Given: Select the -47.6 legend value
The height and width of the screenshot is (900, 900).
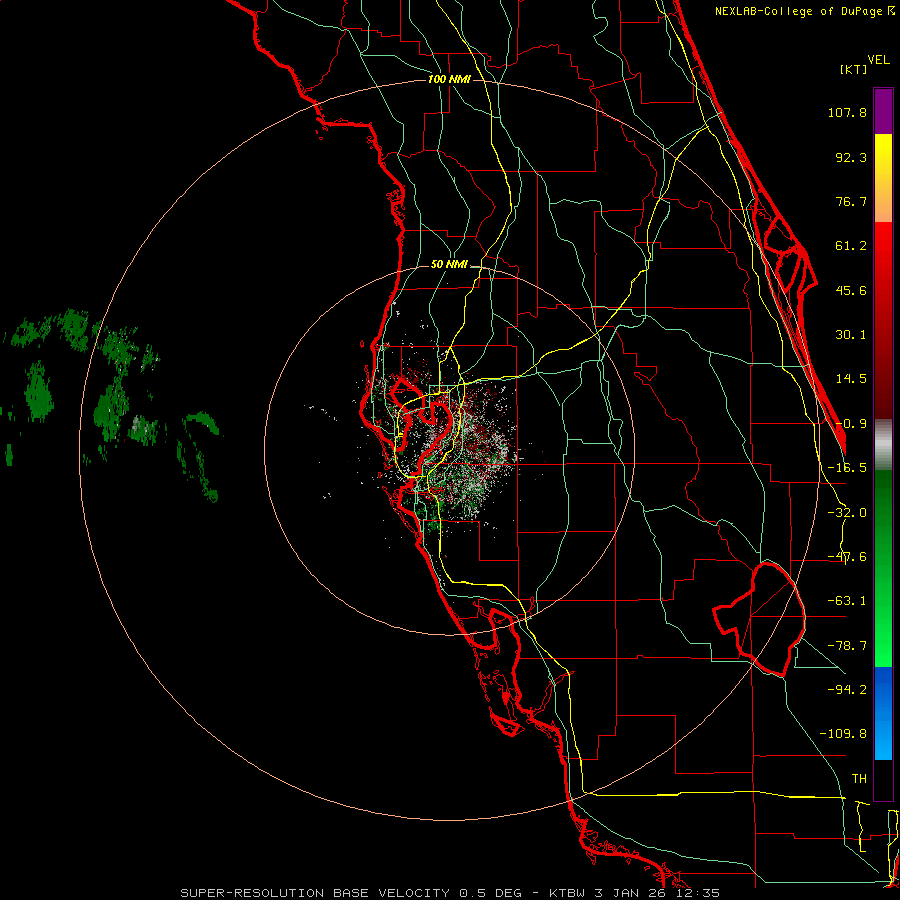Looking at the screenshot, I should click(x=847, y=557).
